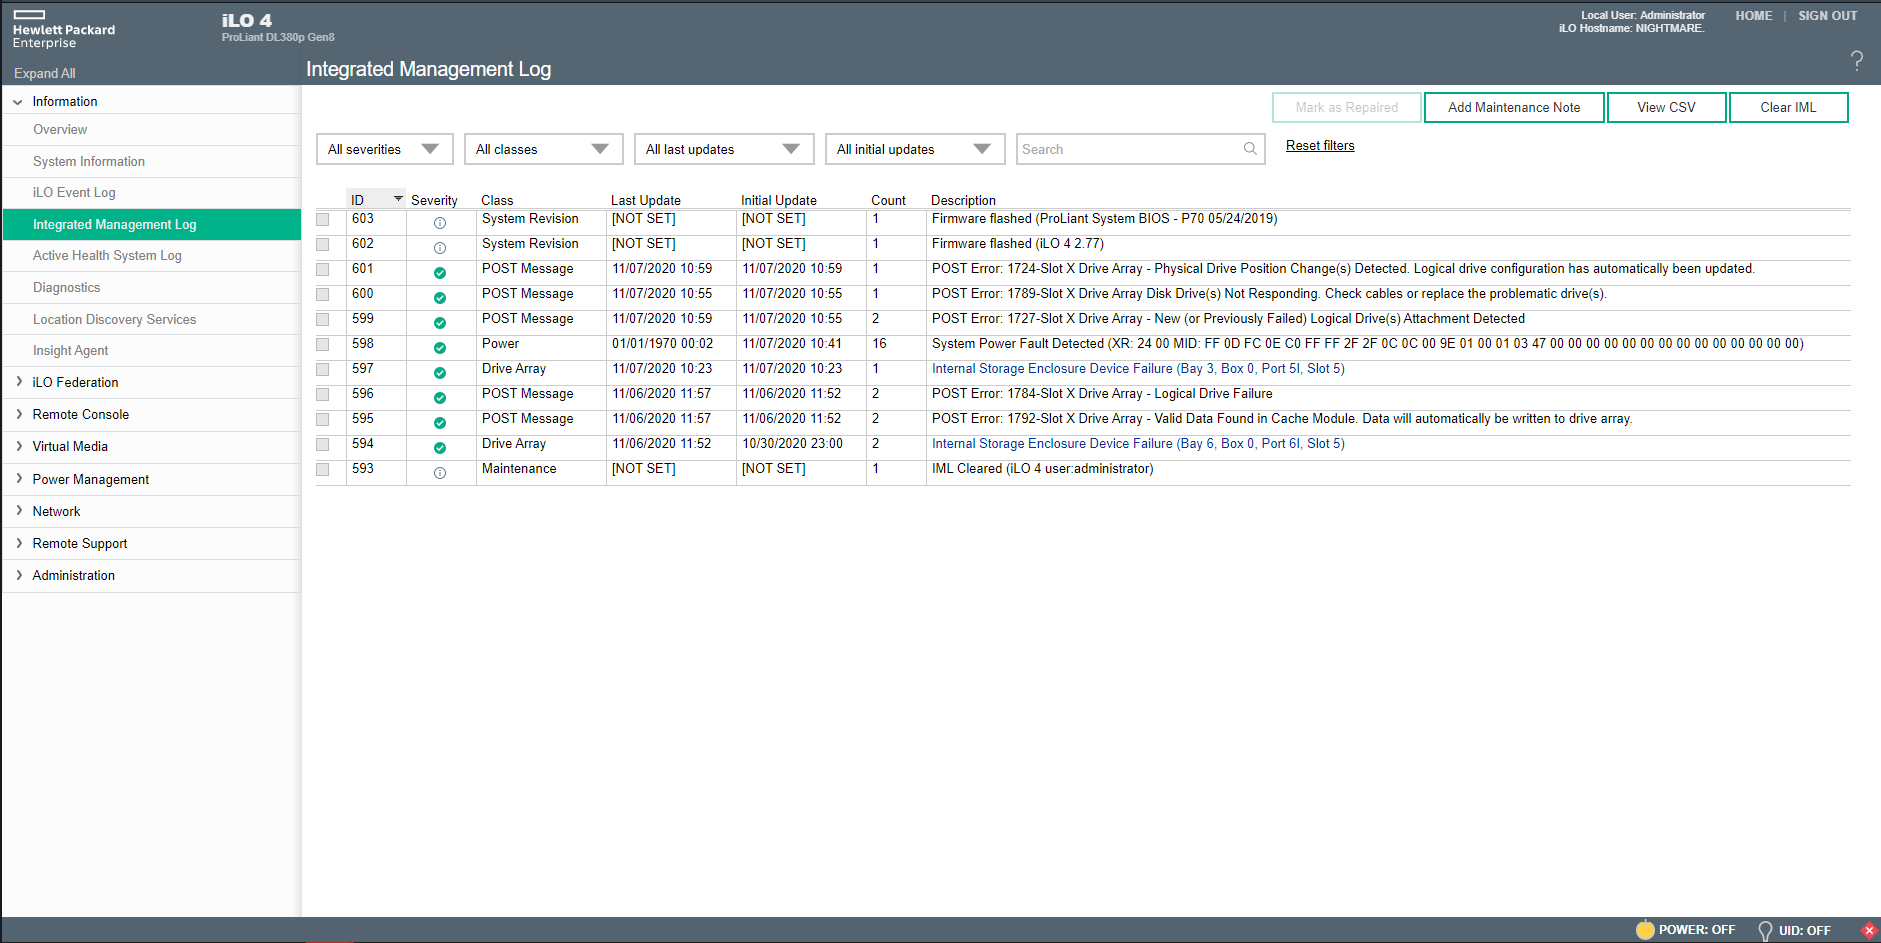Expand the iLO Federation section
The image size is (1881, 943).
tap(19, 382)
